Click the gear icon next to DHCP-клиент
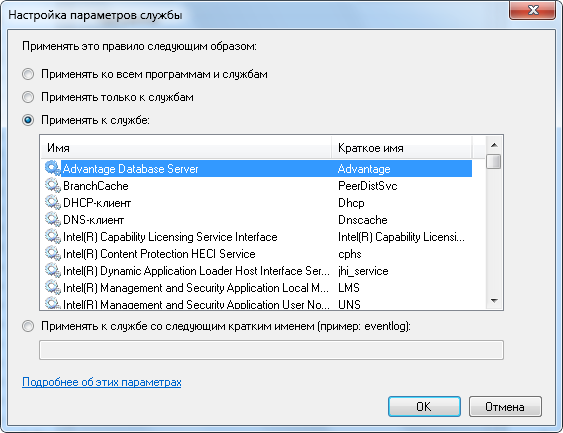This screenshot has width=563, height=433. [x=53, y=202]
